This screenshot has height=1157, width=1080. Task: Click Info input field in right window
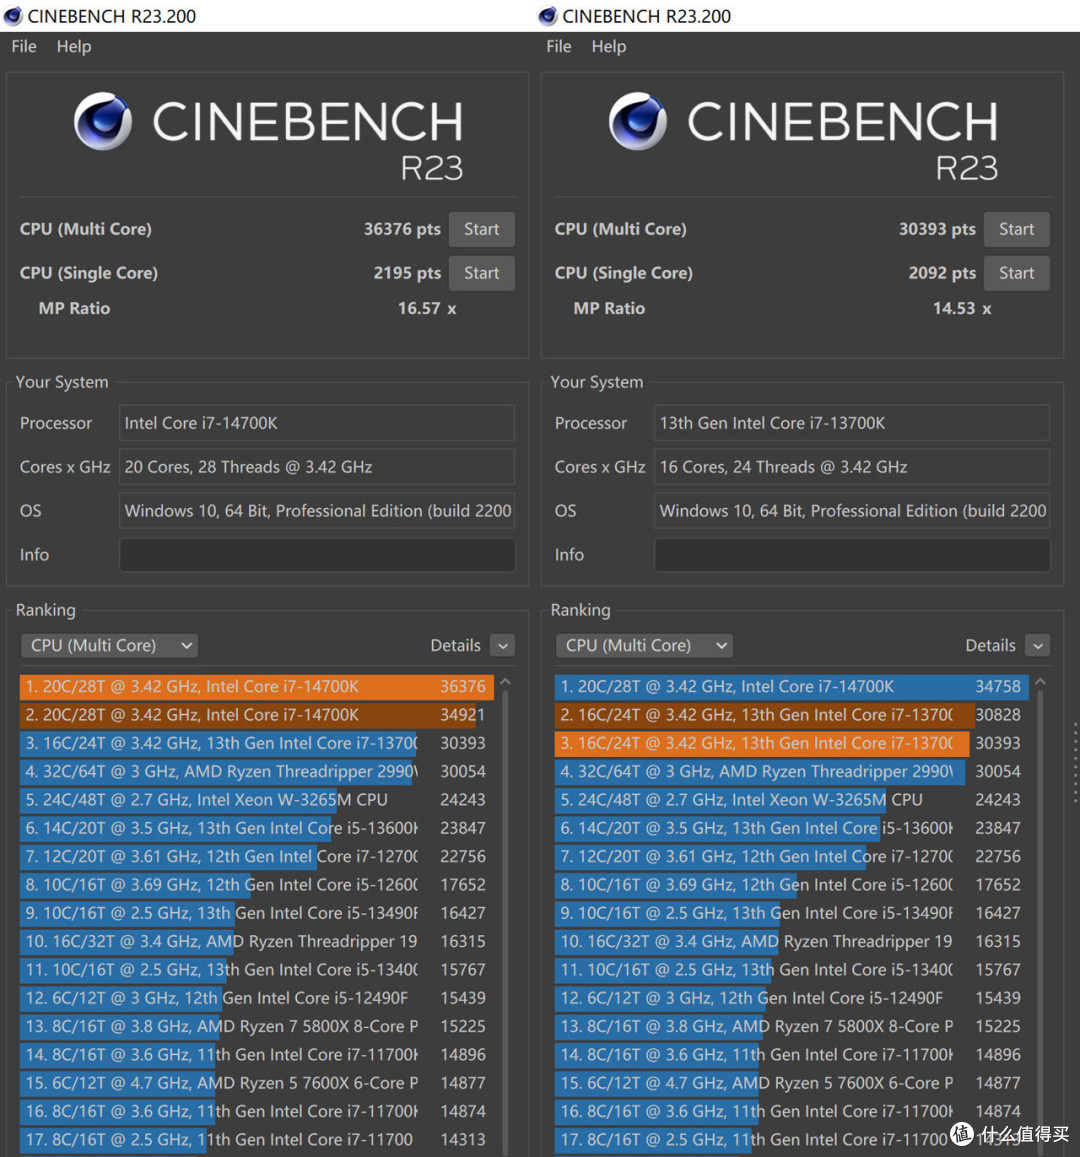[x=852, y=555]
